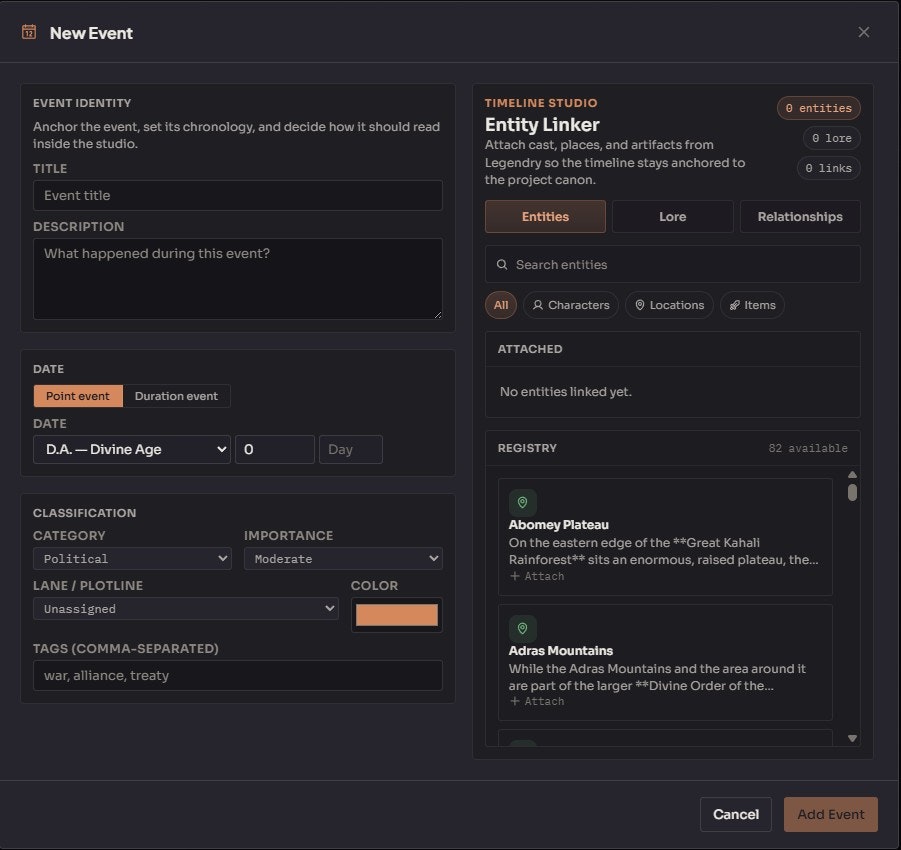Click Adras Mountains location pin icon
Screen dimensions: 901x850
522,629
